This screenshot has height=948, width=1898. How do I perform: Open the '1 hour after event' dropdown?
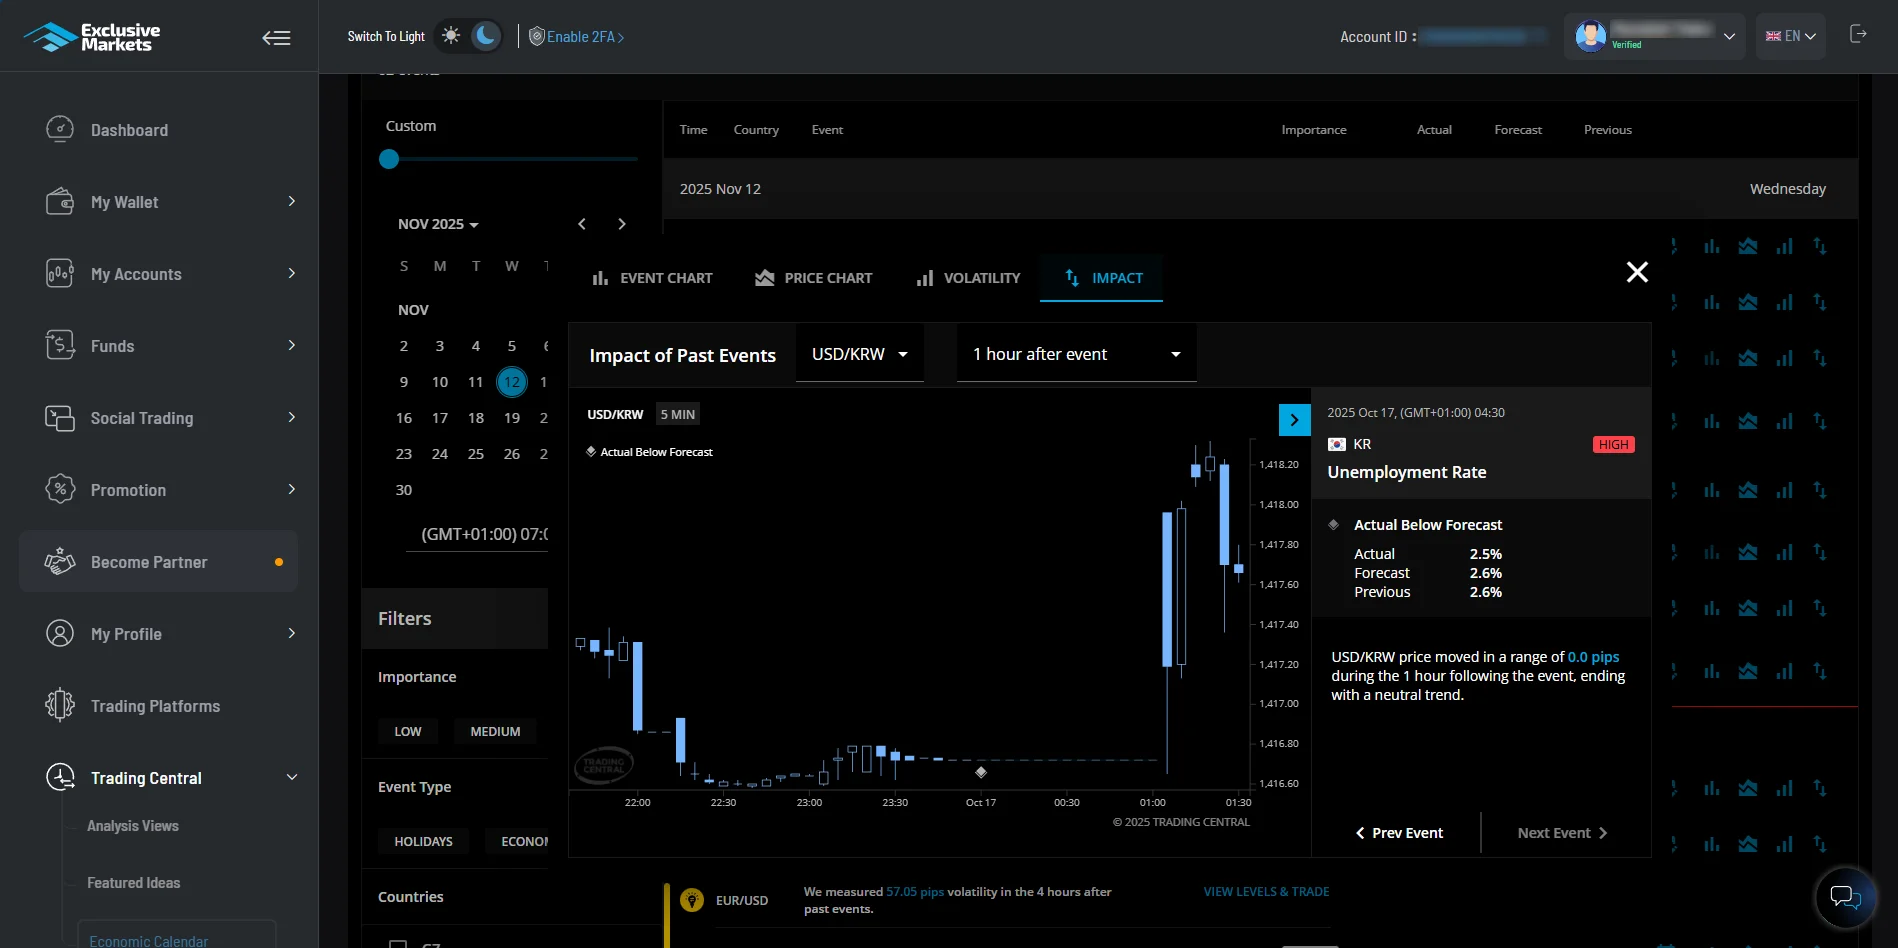1075,353
